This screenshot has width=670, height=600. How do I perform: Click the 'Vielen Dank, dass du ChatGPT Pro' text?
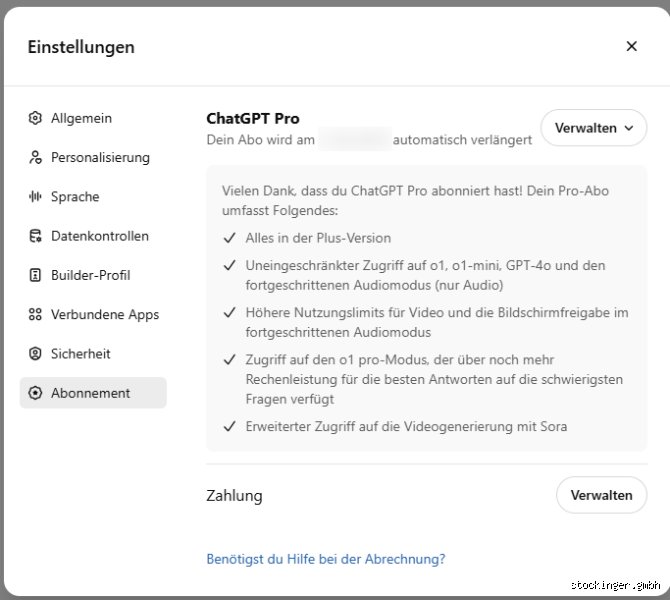pyautogui.click(x=415, y=200)
